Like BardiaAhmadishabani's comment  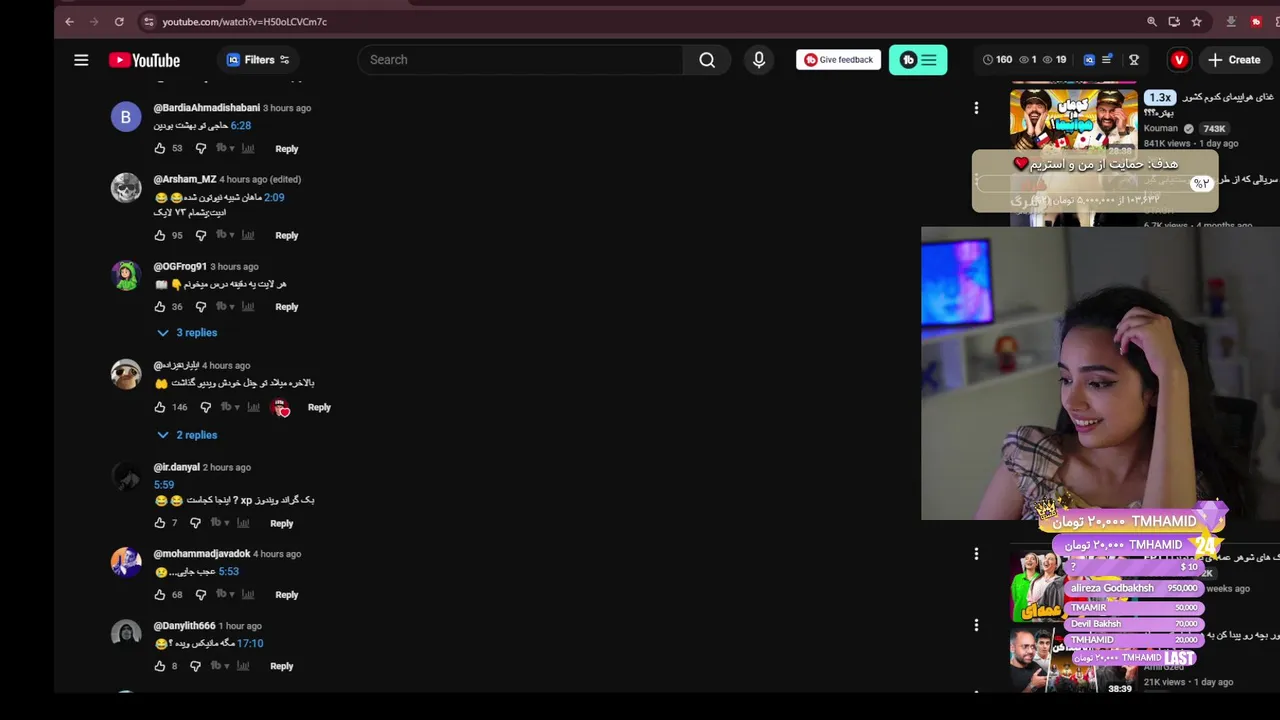click(160, 148)
